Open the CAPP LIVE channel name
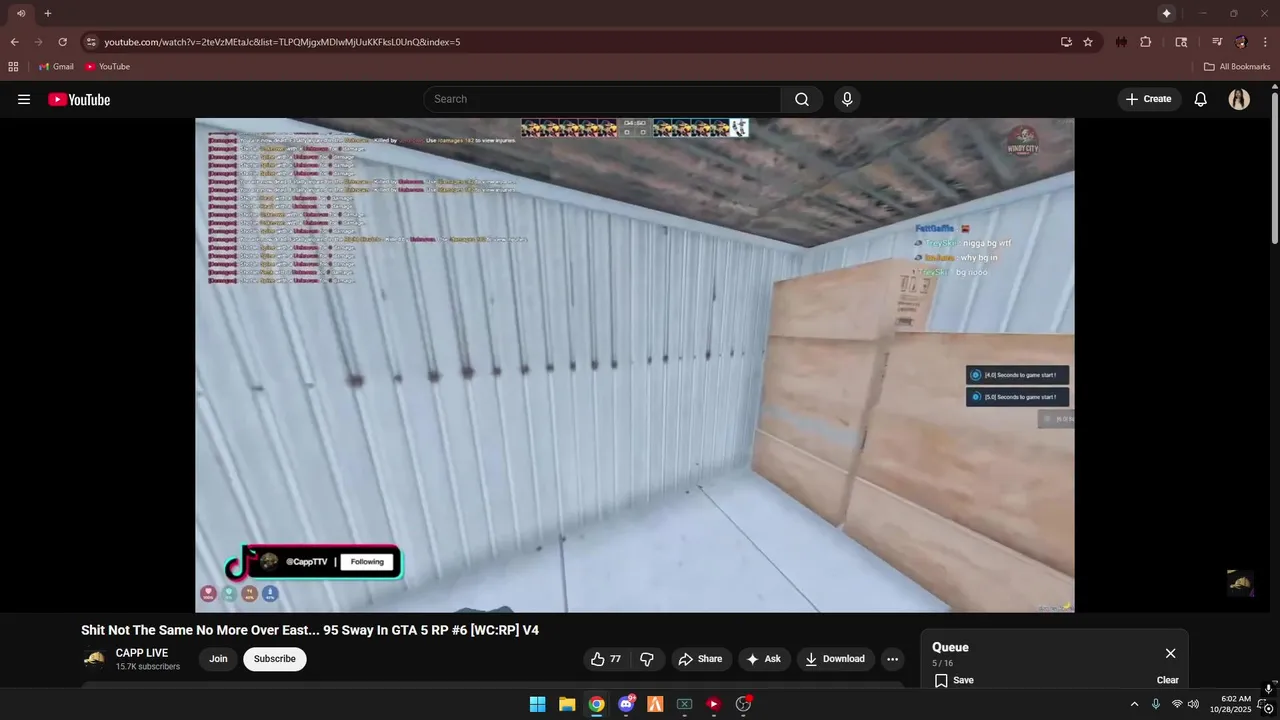 click(x=142, y=653)
